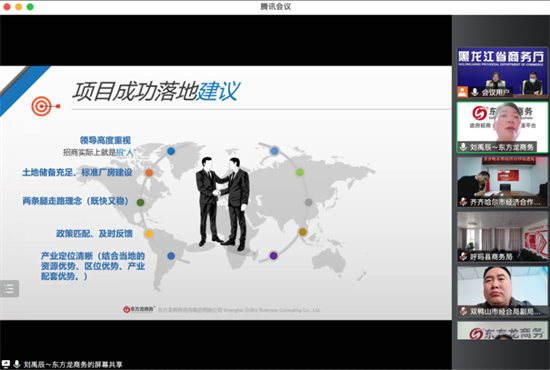Select the partly visible 东方龙商务 thumbnail at bottom

point(502,331)
